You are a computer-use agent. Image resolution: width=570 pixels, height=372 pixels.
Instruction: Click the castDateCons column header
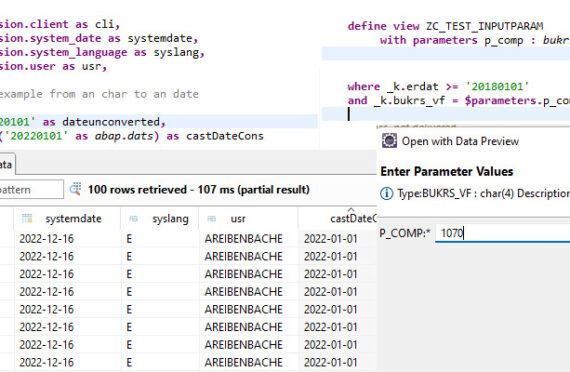[x=338, y=219]
